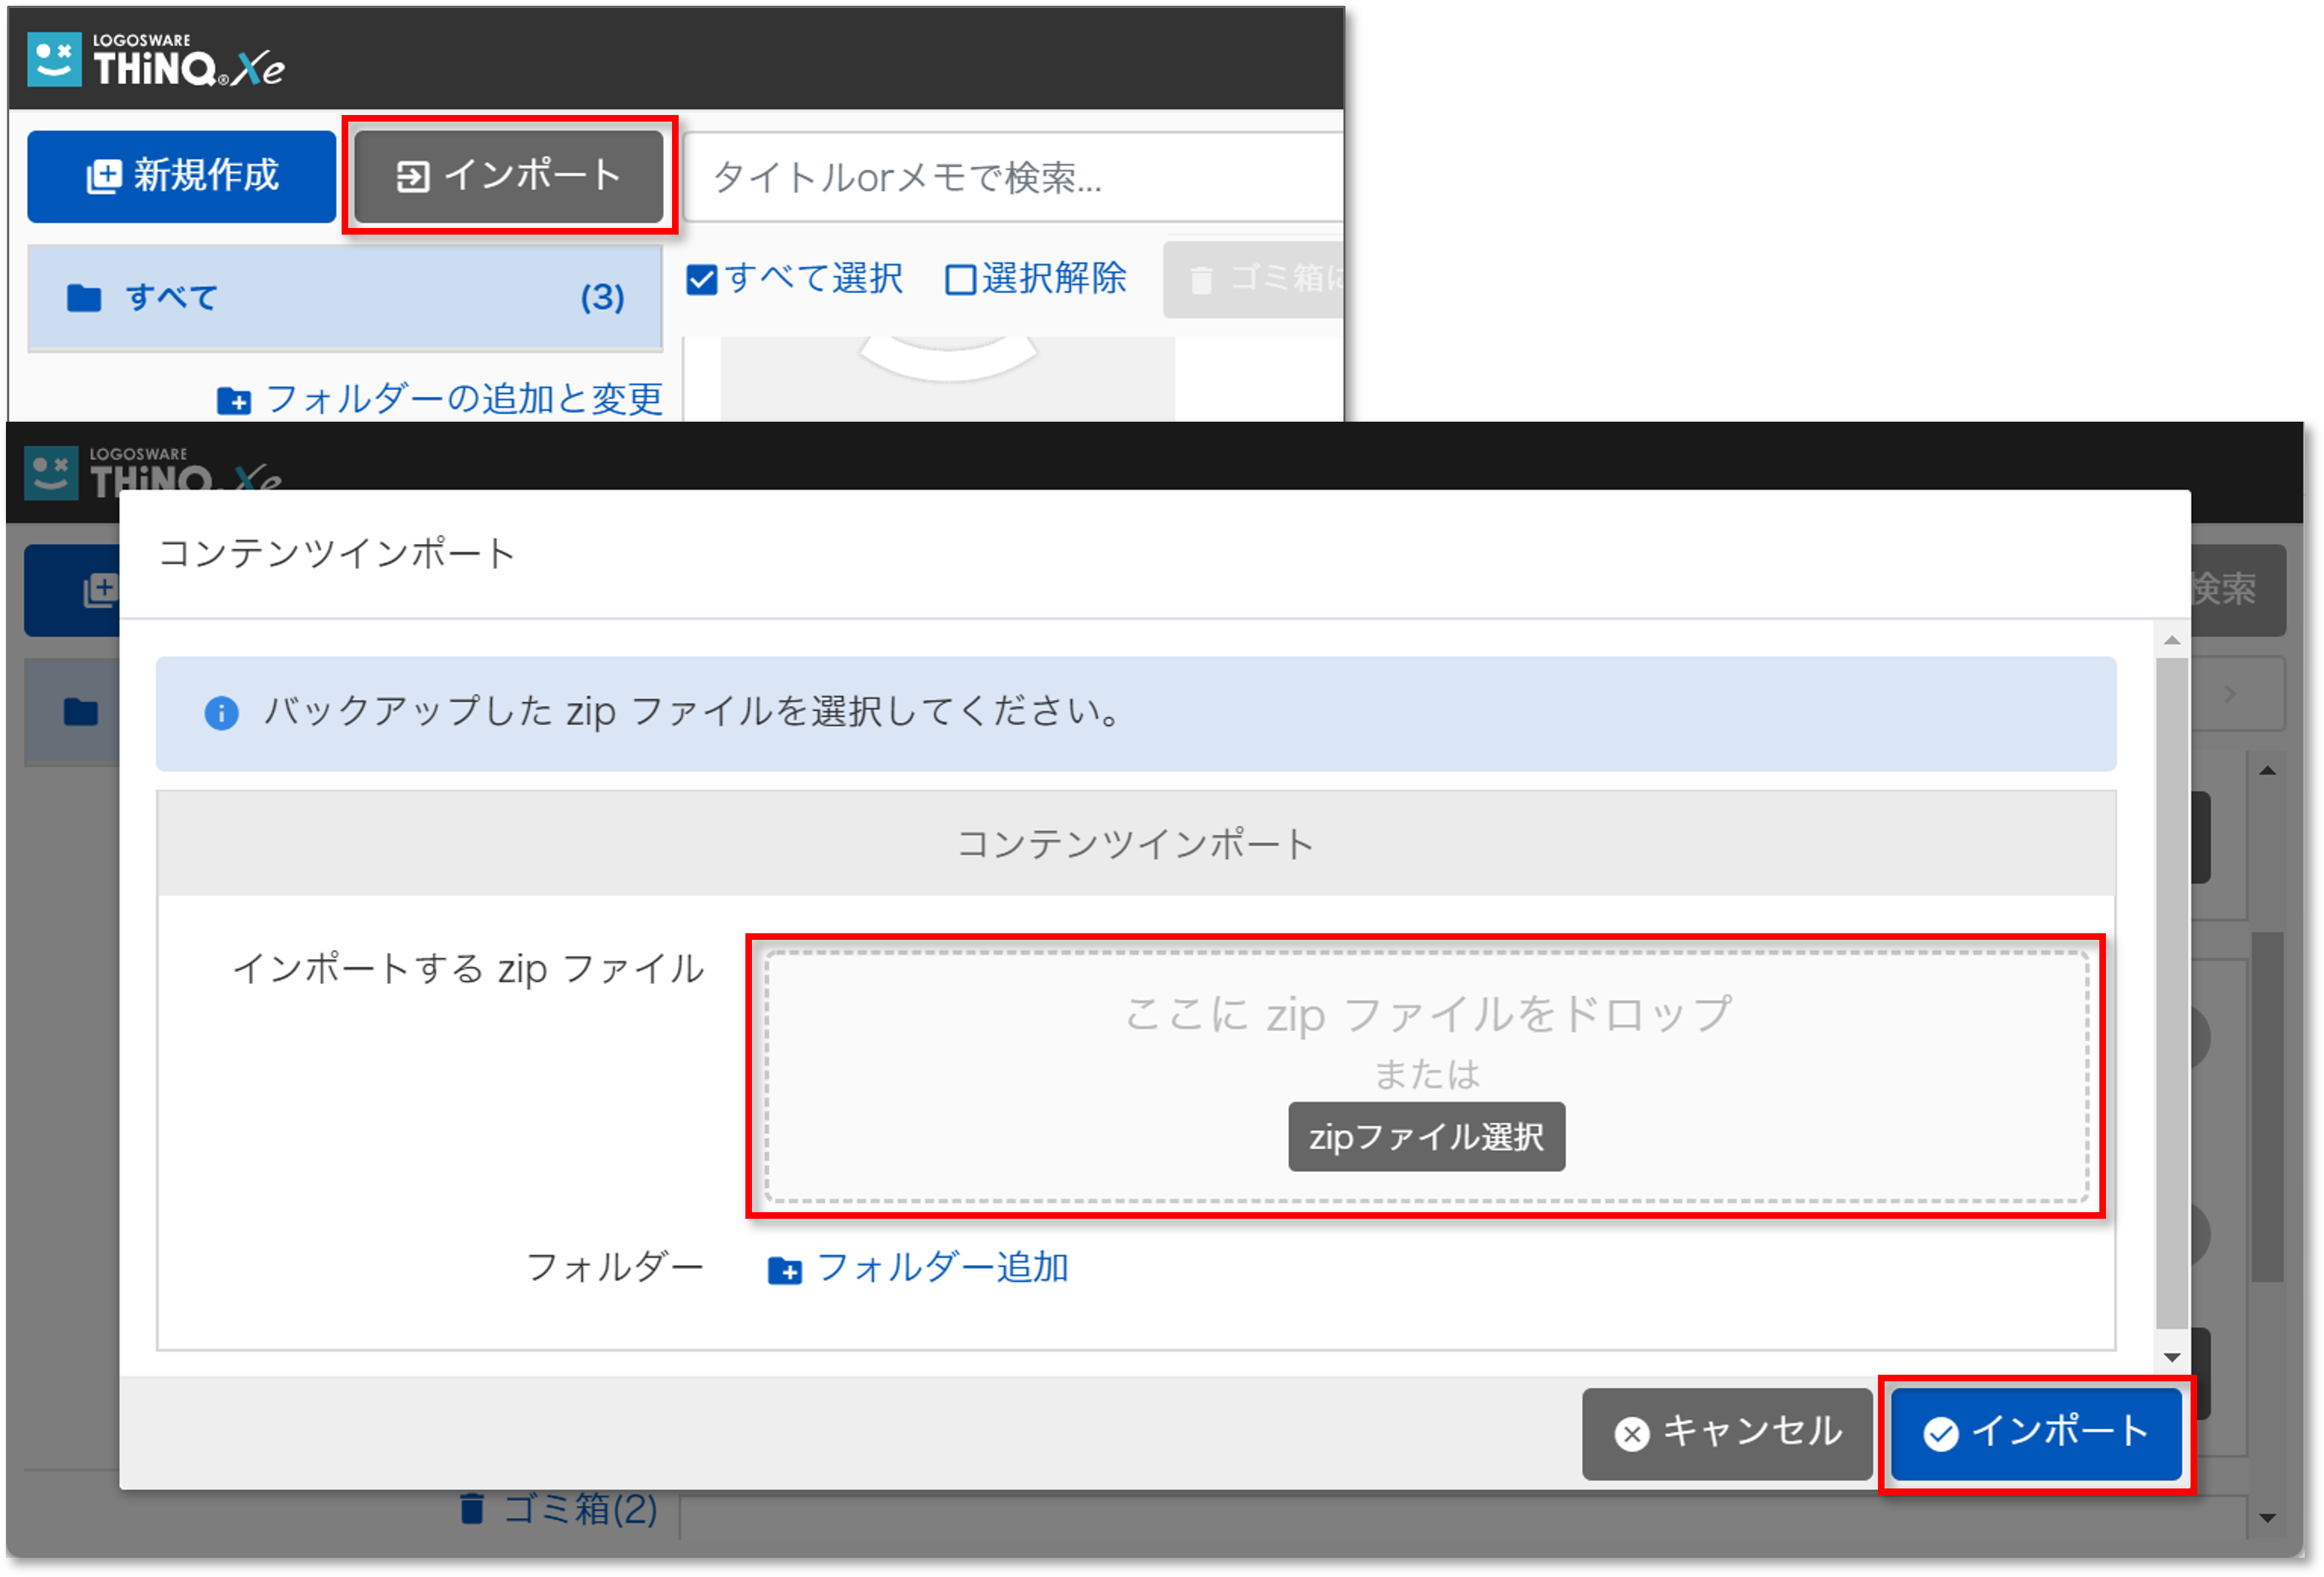The height and width of the screenshot is (1577, 2324).
Task: Open the フォルダー追加 link
Action: (942, 1268)
